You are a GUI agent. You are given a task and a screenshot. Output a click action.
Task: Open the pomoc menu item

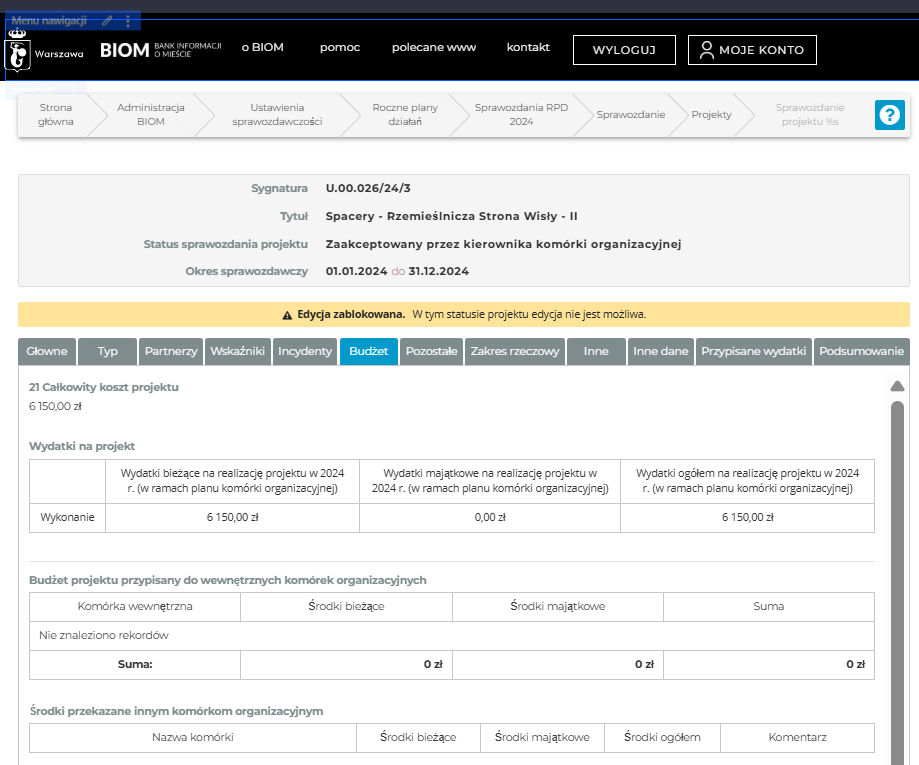[x=340, y=47]
